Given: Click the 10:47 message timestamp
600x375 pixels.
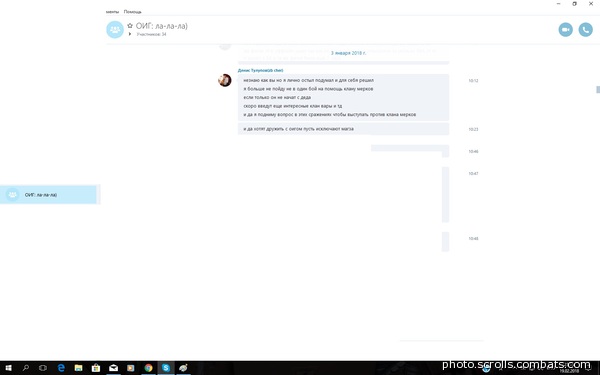Looking at the screenshot, I should (x=473, y=174).
